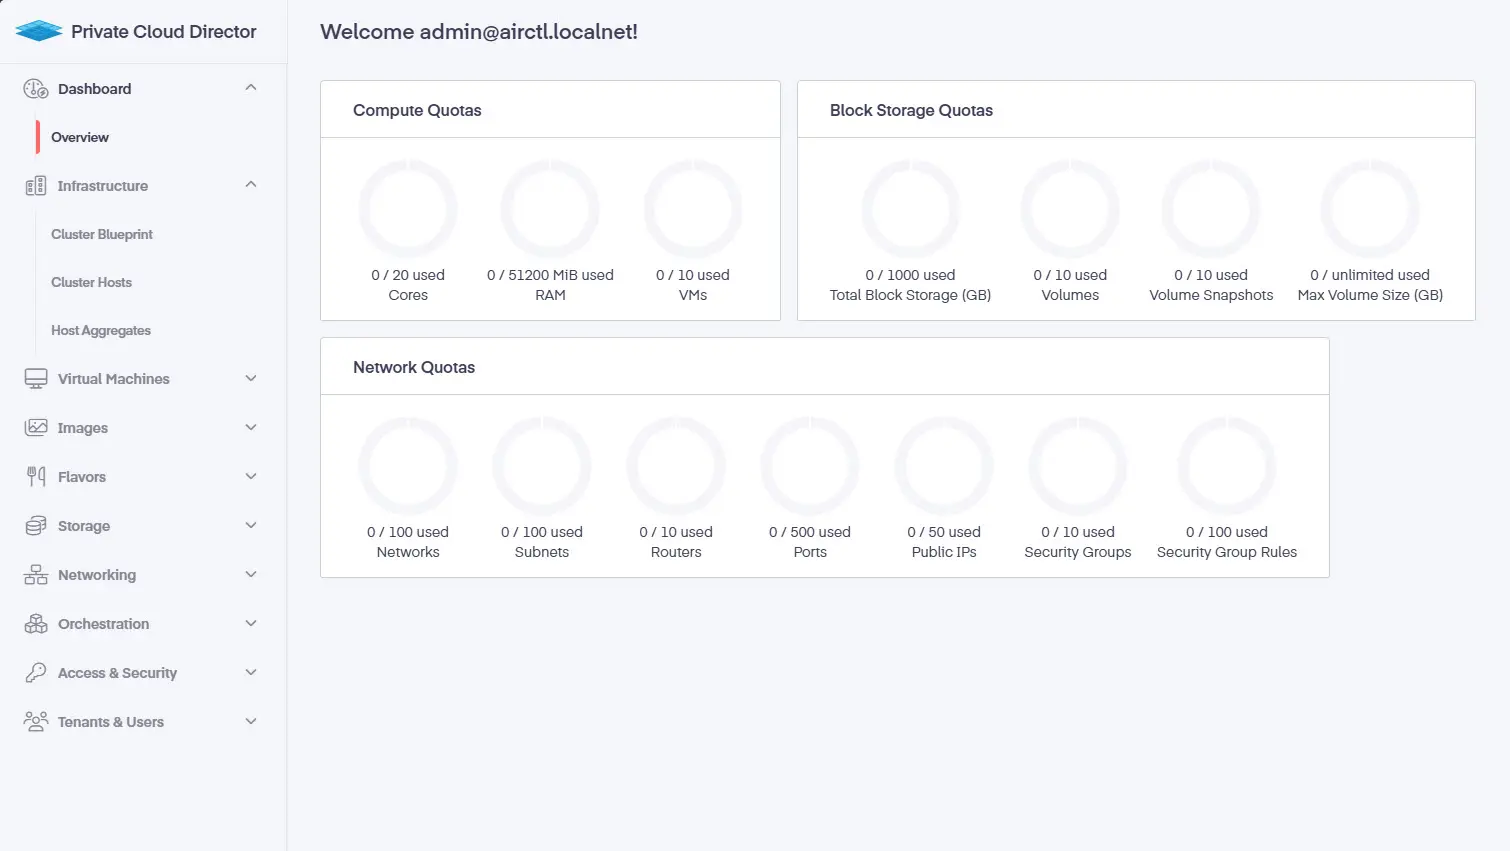This screenshot has width=1510, height=851.
Task: Click the Max Volume Size usage ring
Action: [1370, 209]
